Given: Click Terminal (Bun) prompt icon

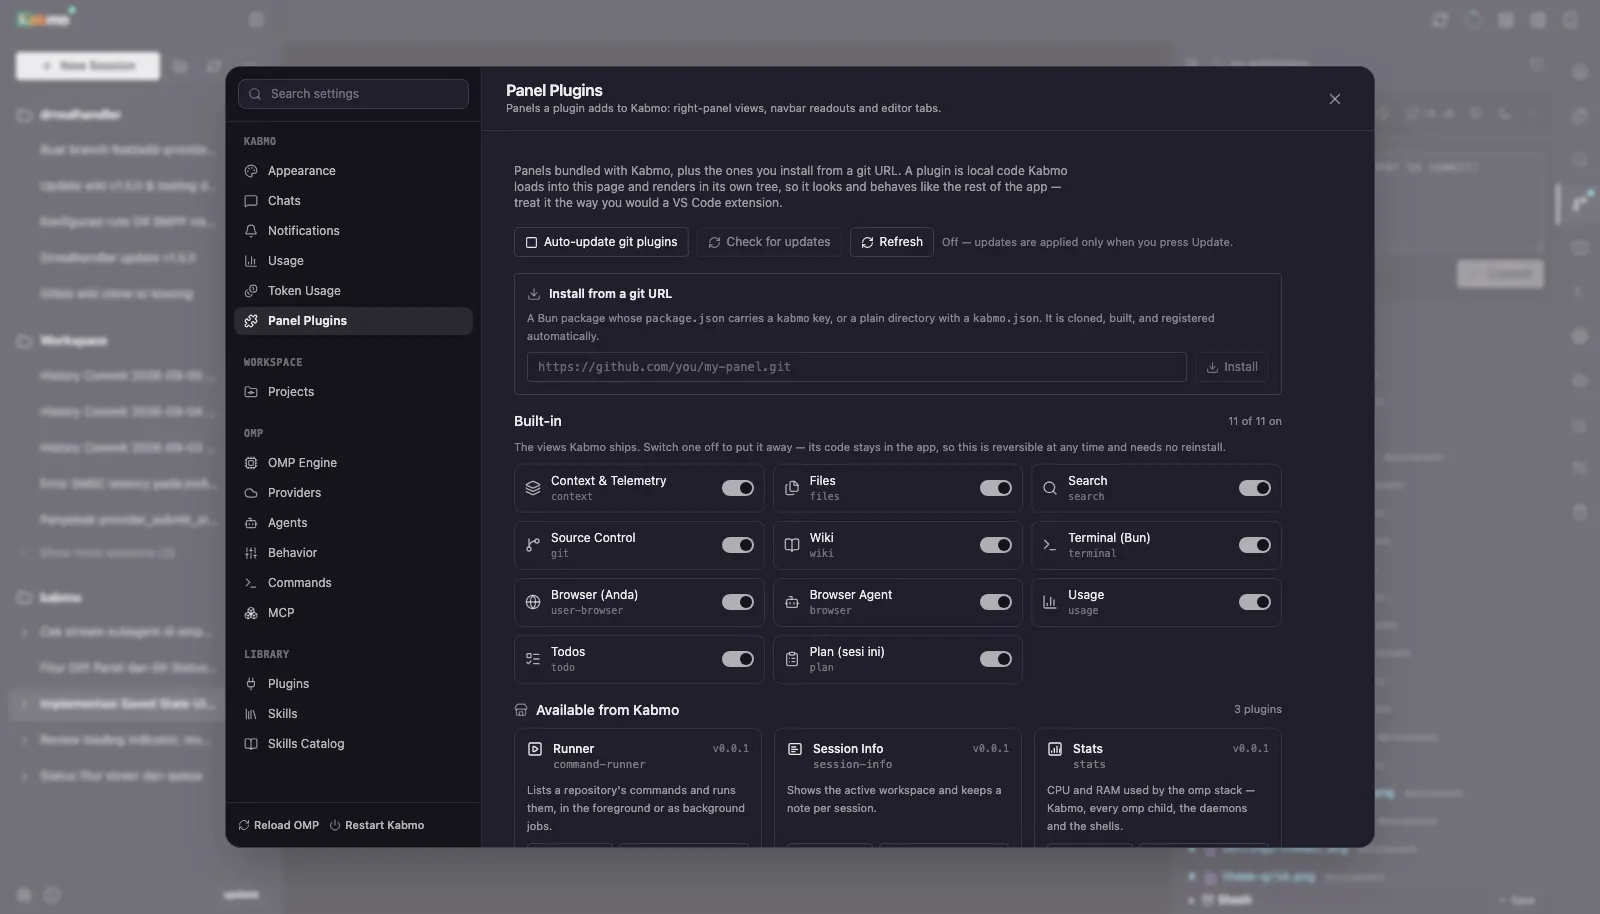Looking at the screenshot, I should click(1050, 545).
